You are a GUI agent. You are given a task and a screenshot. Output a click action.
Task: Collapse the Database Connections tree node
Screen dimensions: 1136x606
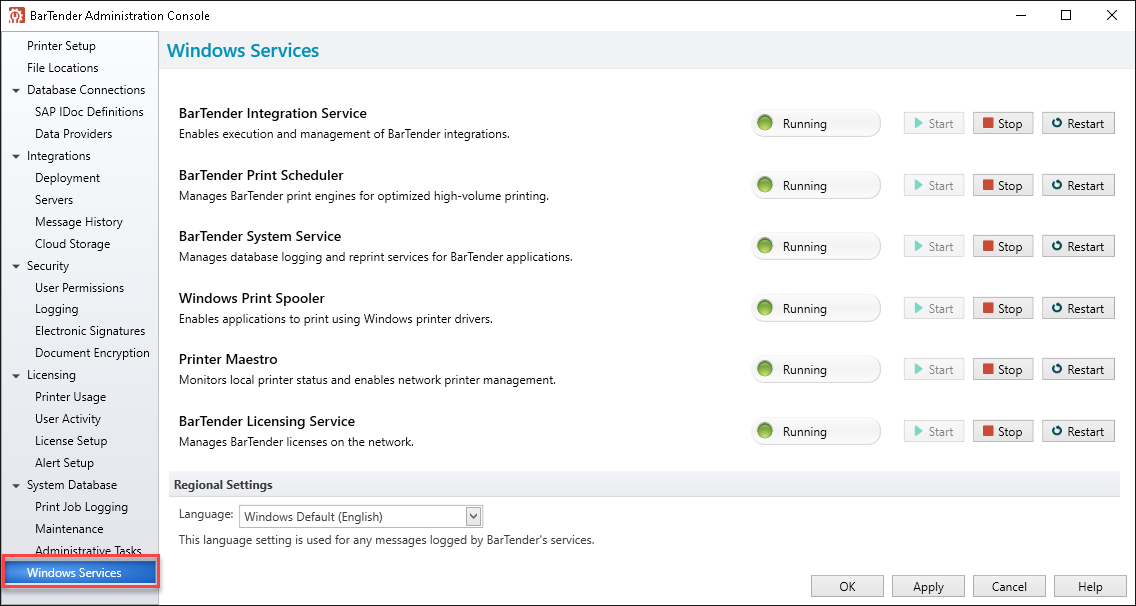[16, 91]
